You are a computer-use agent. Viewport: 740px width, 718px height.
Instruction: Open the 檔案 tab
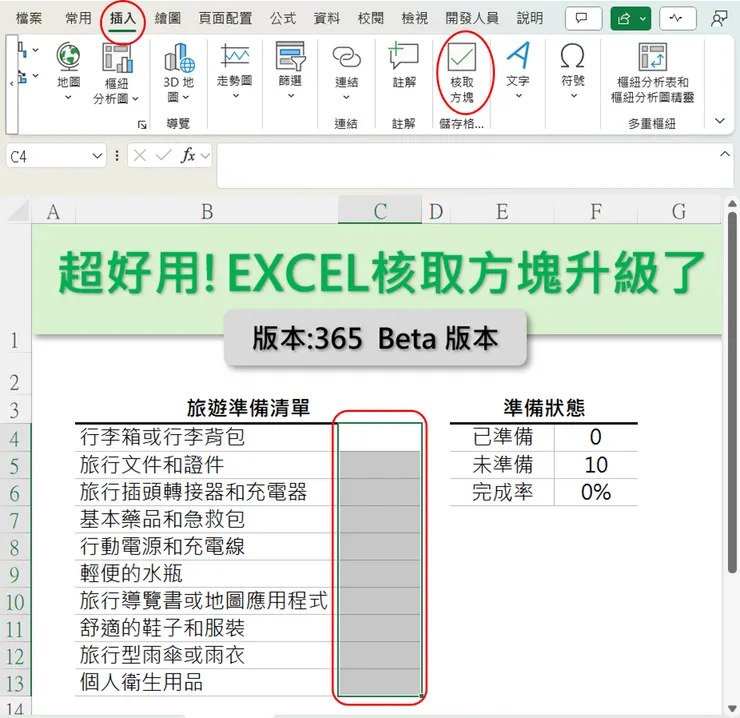[29, 18]
